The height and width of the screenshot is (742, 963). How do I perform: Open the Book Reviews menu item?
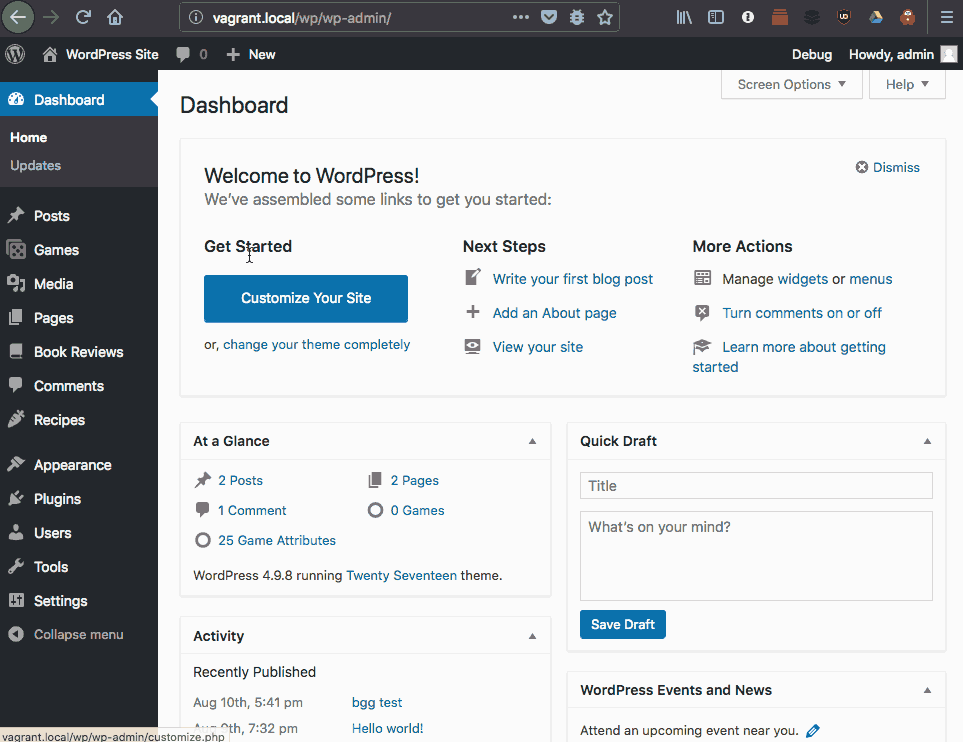[79, 352]
